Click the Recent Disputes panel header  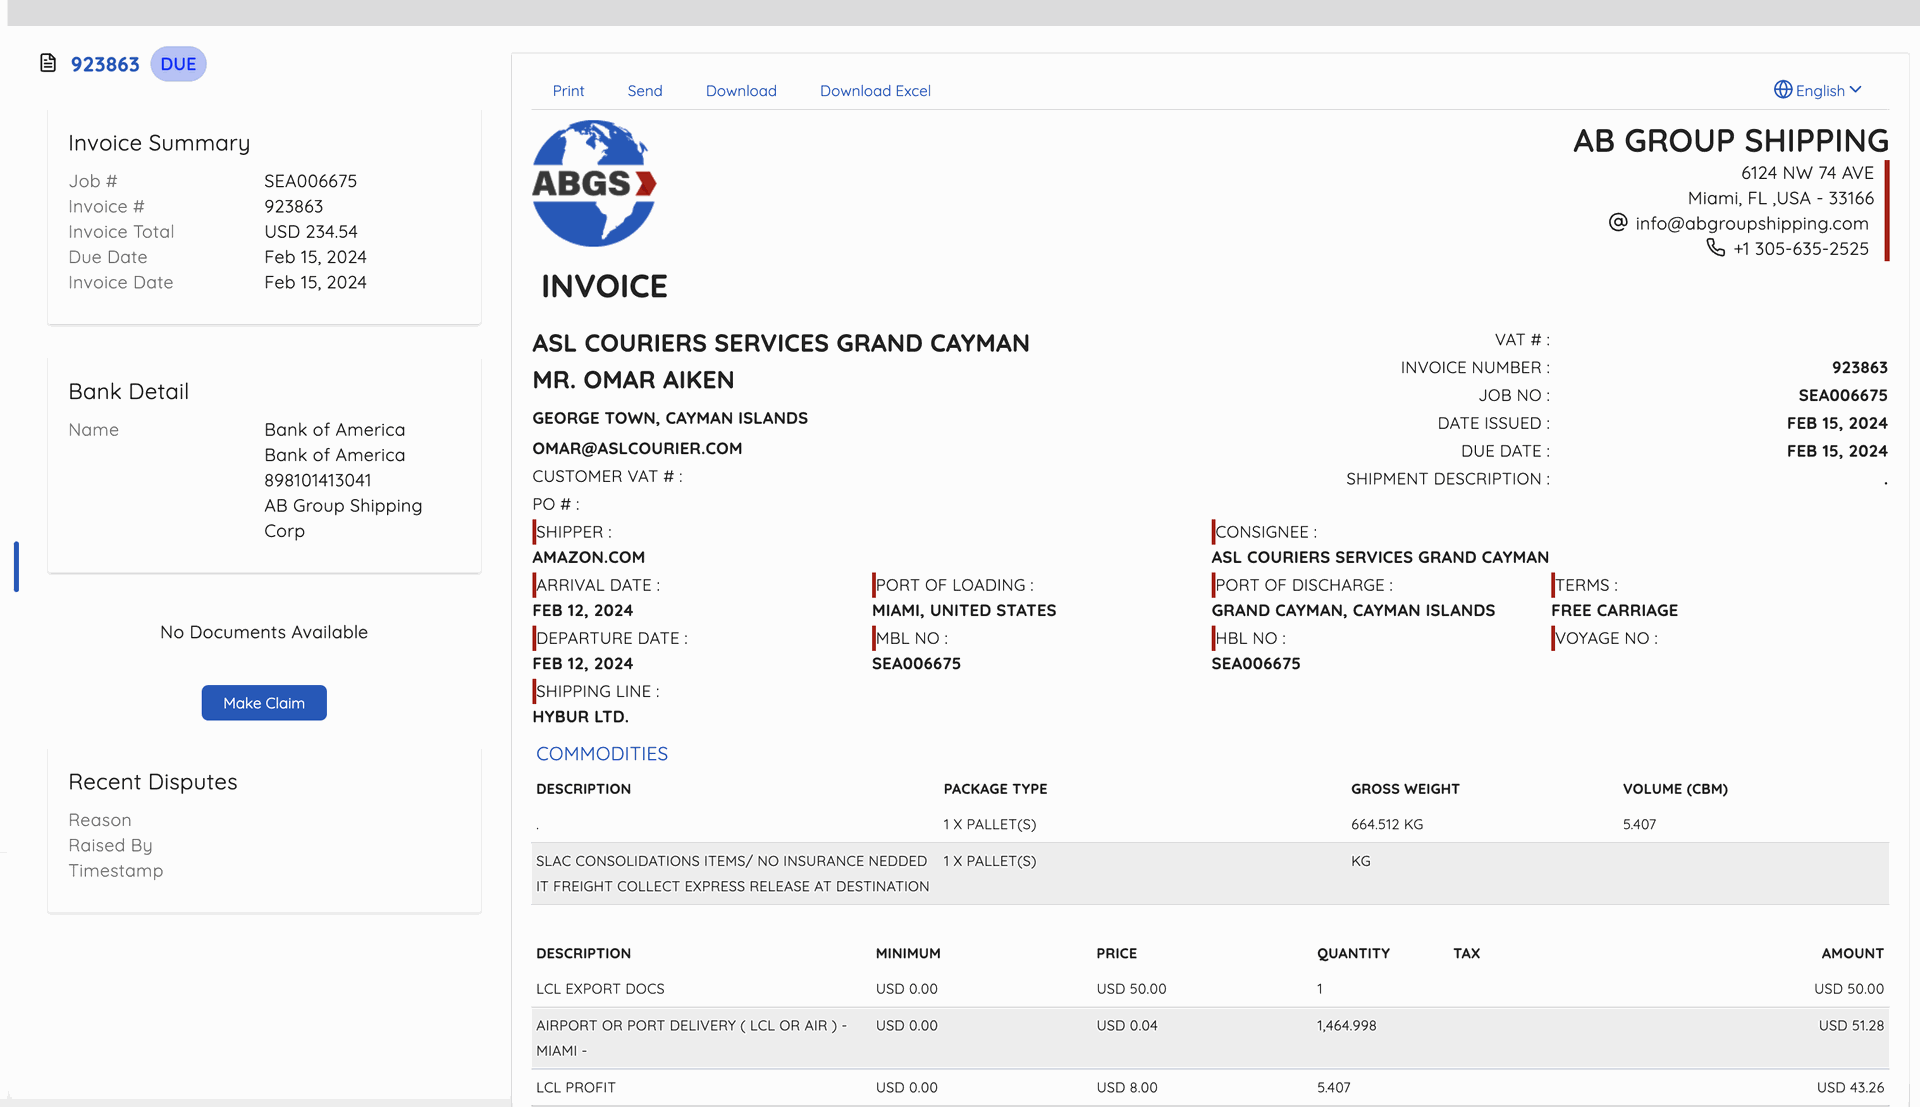tap(152, 781)
